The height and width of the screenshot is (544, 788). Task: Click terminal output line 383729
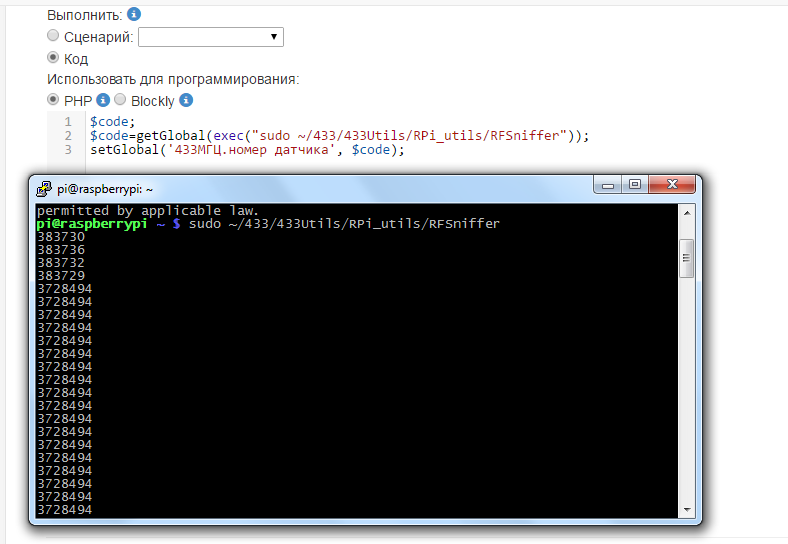point(61,276)
